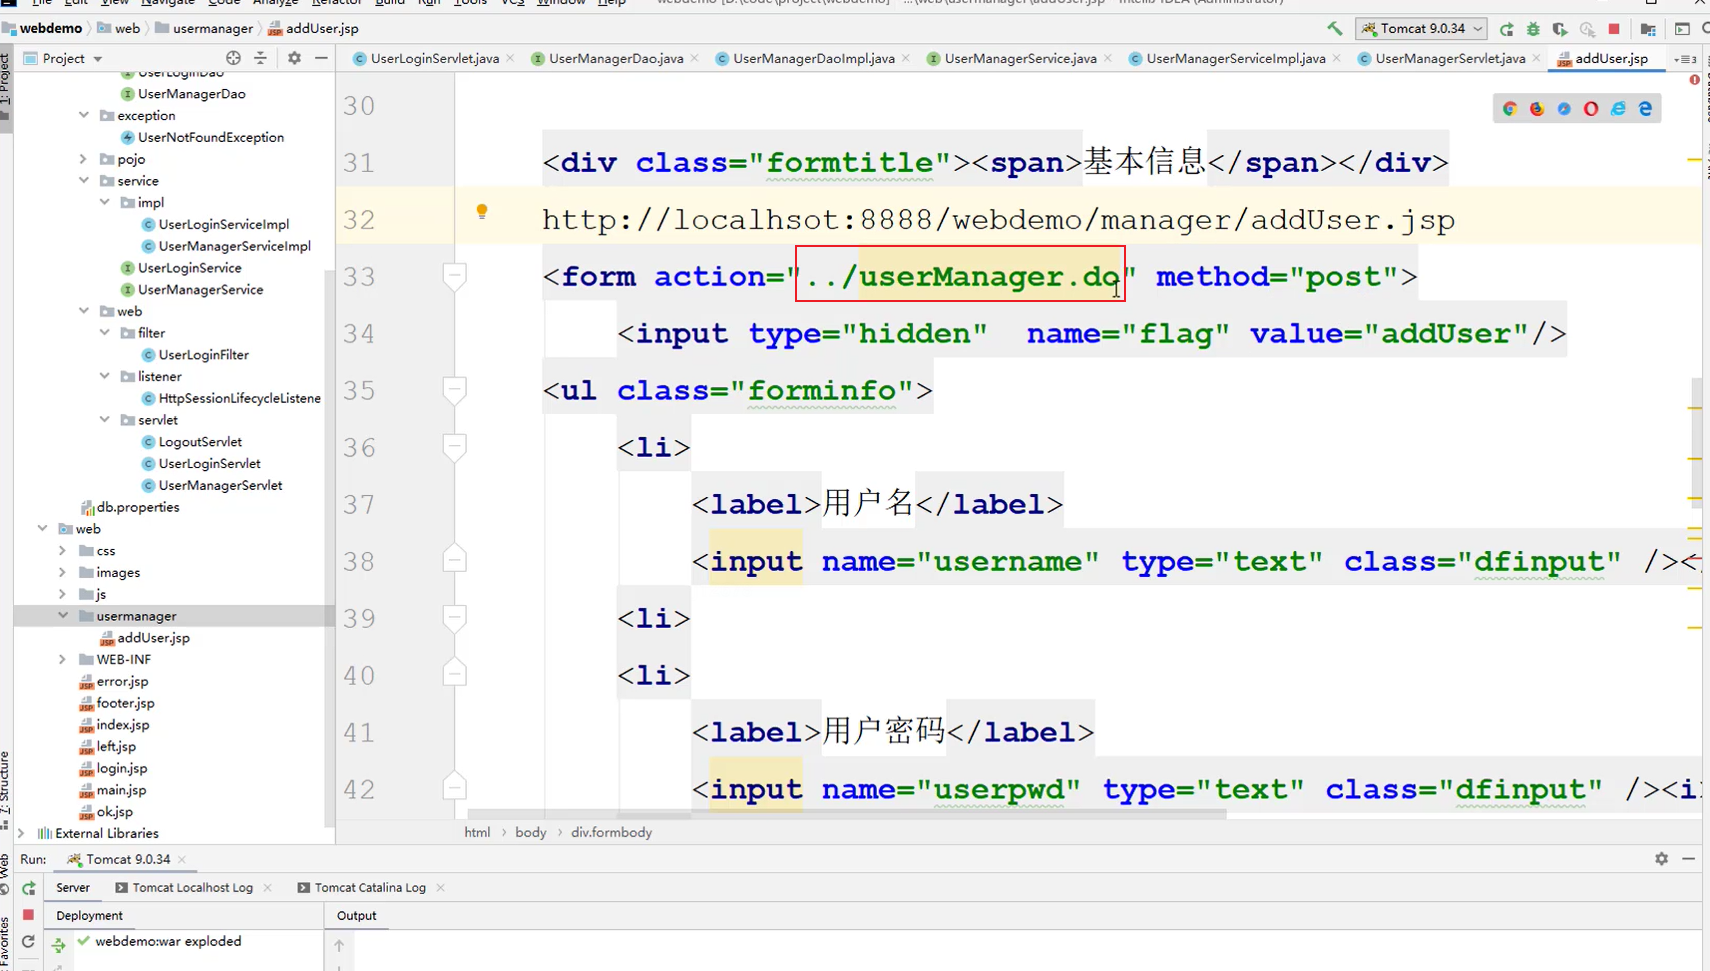Open Run panel settings gear
Screen dimensions: 1710x971
(1661, 859)
